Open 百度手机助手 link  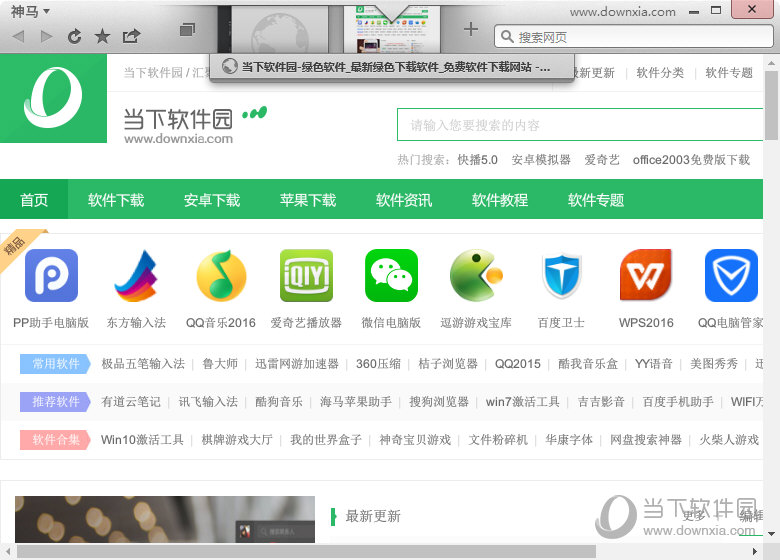(x=678, y=401)
